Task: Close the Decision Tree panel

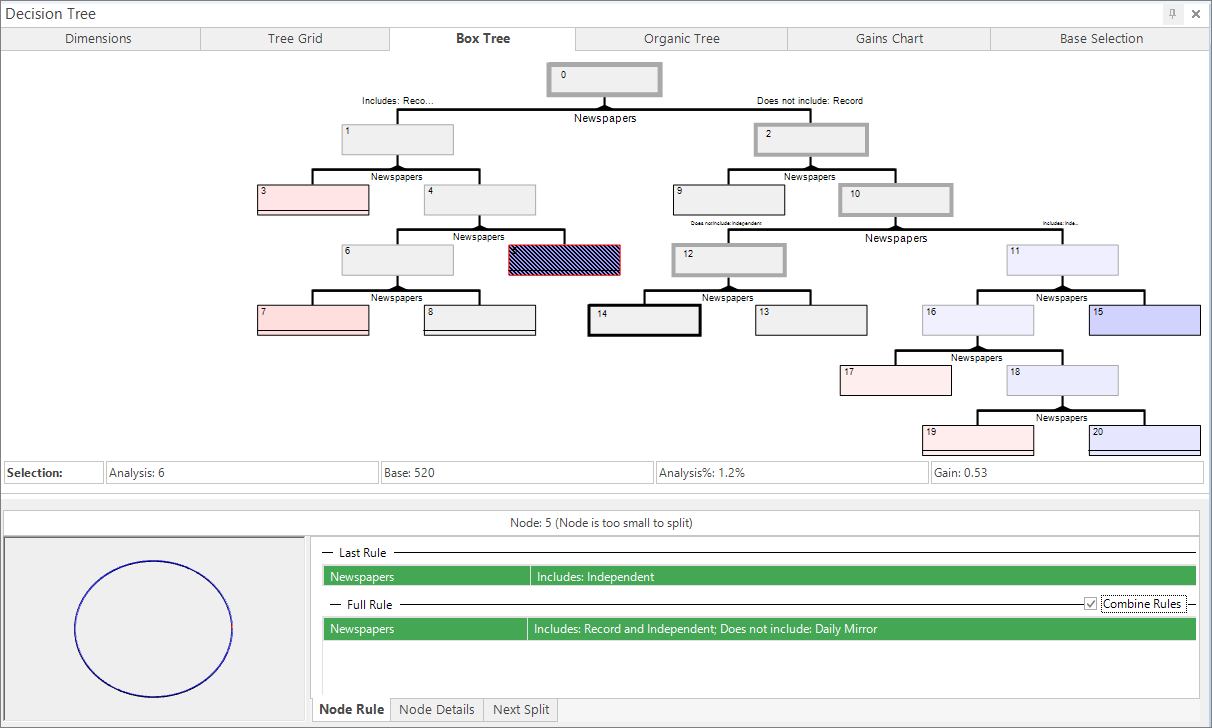Action: (x=1196, y=14)
